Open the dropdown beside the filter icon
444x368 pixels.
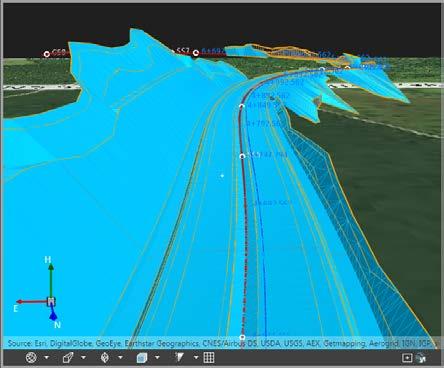click(x=196, y=358)
